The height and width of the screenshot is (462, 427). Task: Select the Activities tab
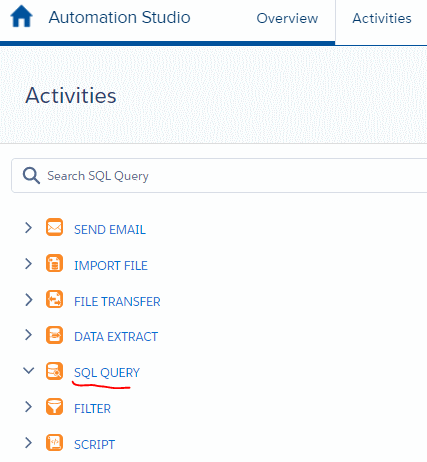point(382,18)
